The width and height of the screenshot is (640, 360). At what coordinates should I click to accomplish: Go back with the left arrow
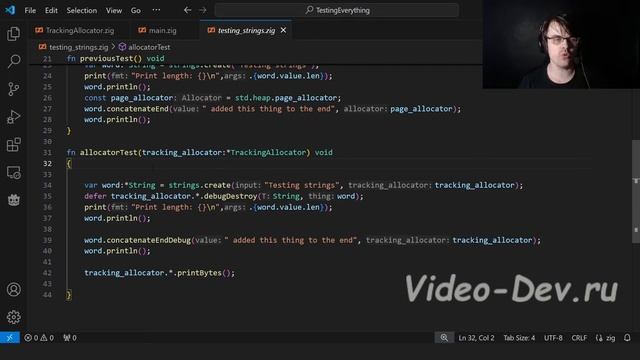187,10
